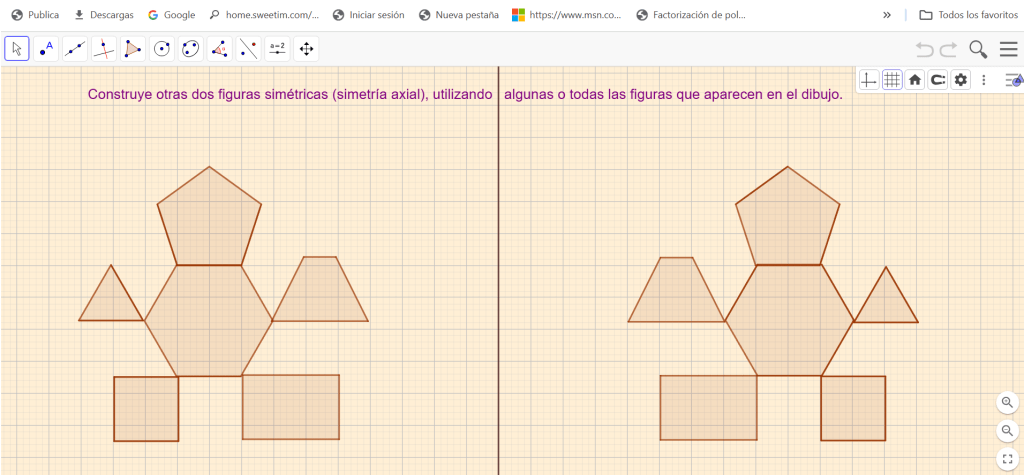Open the Todos los favoritos folder
Image resolution: width=1024 pixels, height=475 pixels.
pyautogui.click(x=966, y=15)
